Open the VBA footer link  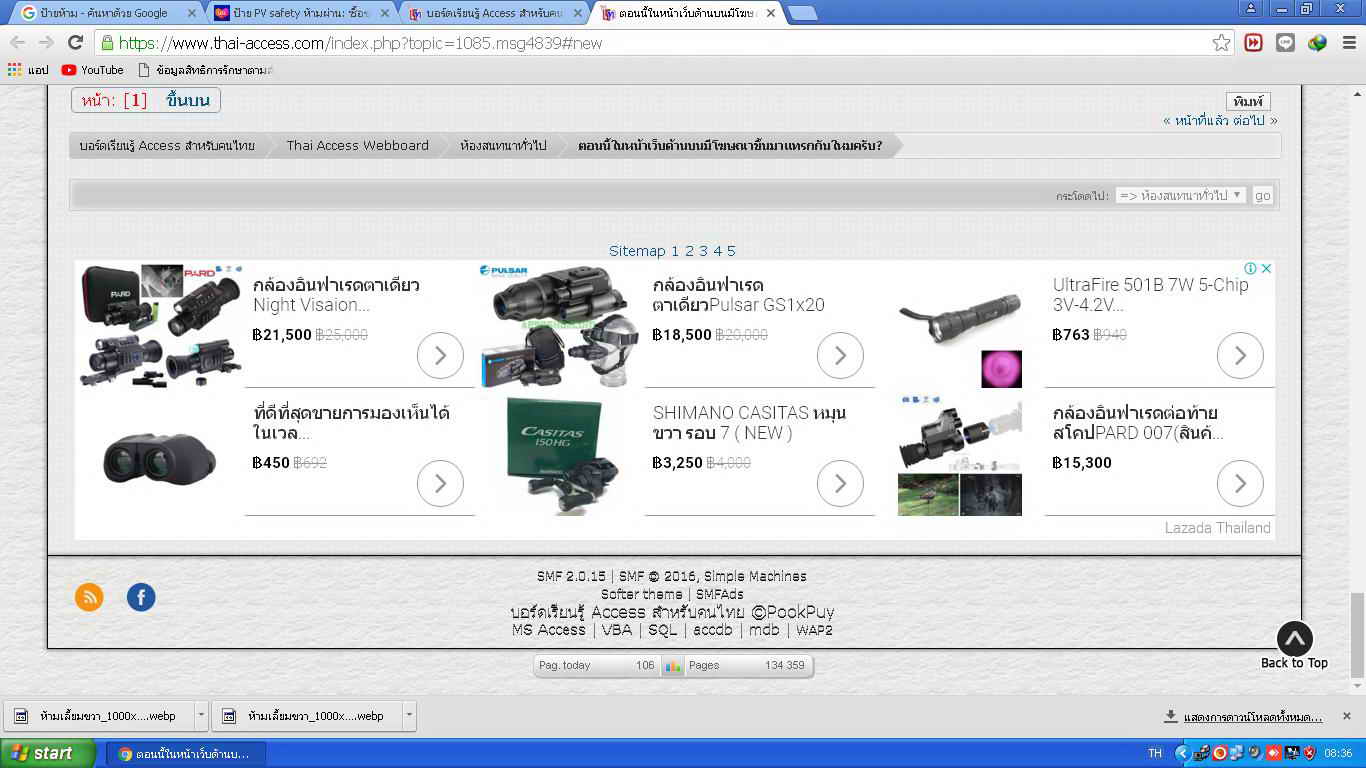coord(617,630)
